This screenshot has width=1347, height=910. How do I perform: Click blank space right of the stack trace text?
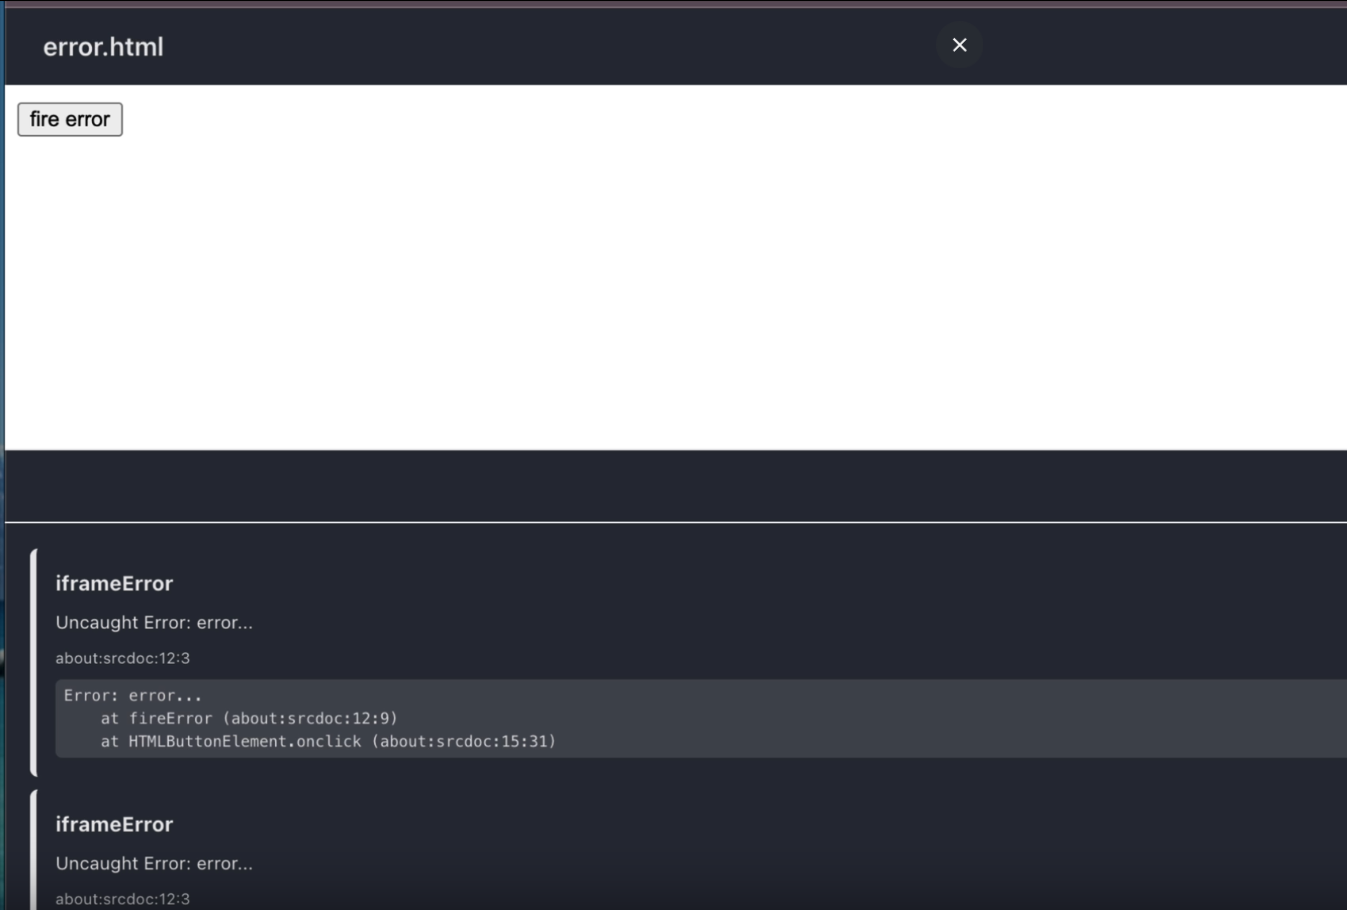tap(950, 718)
